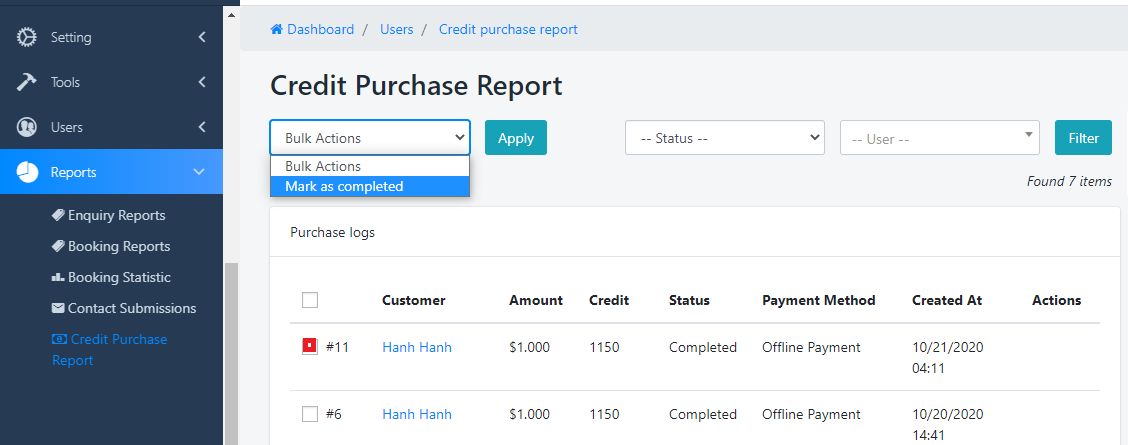This screenshot has height=445, width=1128.
Task: Click the Setting gear icon in sidebar
Action: [27, 37]
